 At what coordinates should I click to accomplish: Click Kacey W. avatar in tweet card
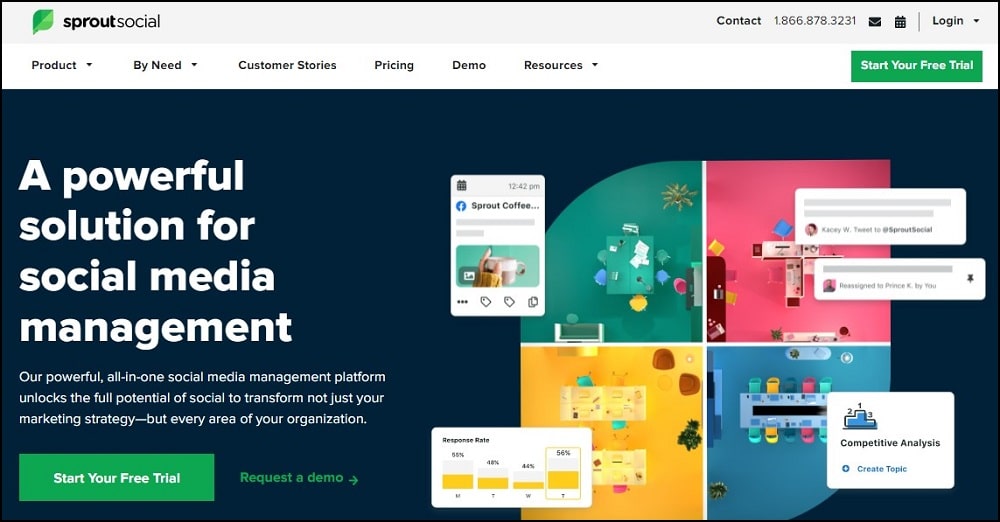click(x=811, y=229)
